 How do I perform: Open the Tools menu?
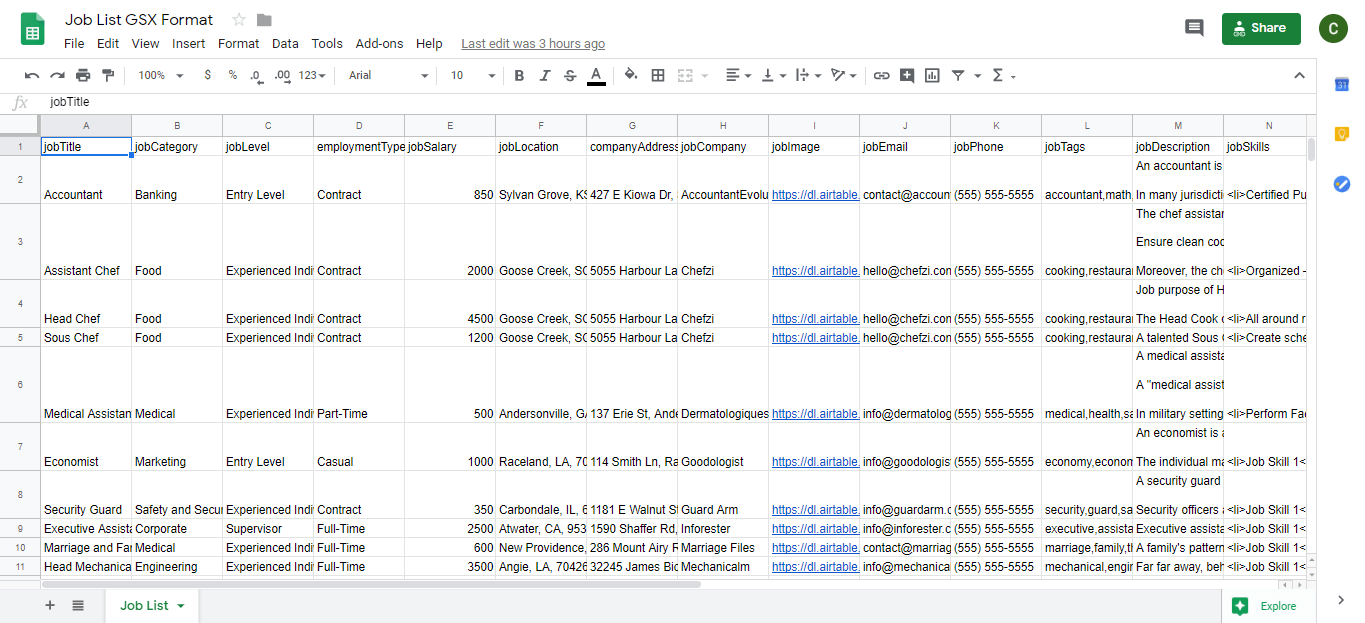327,43
